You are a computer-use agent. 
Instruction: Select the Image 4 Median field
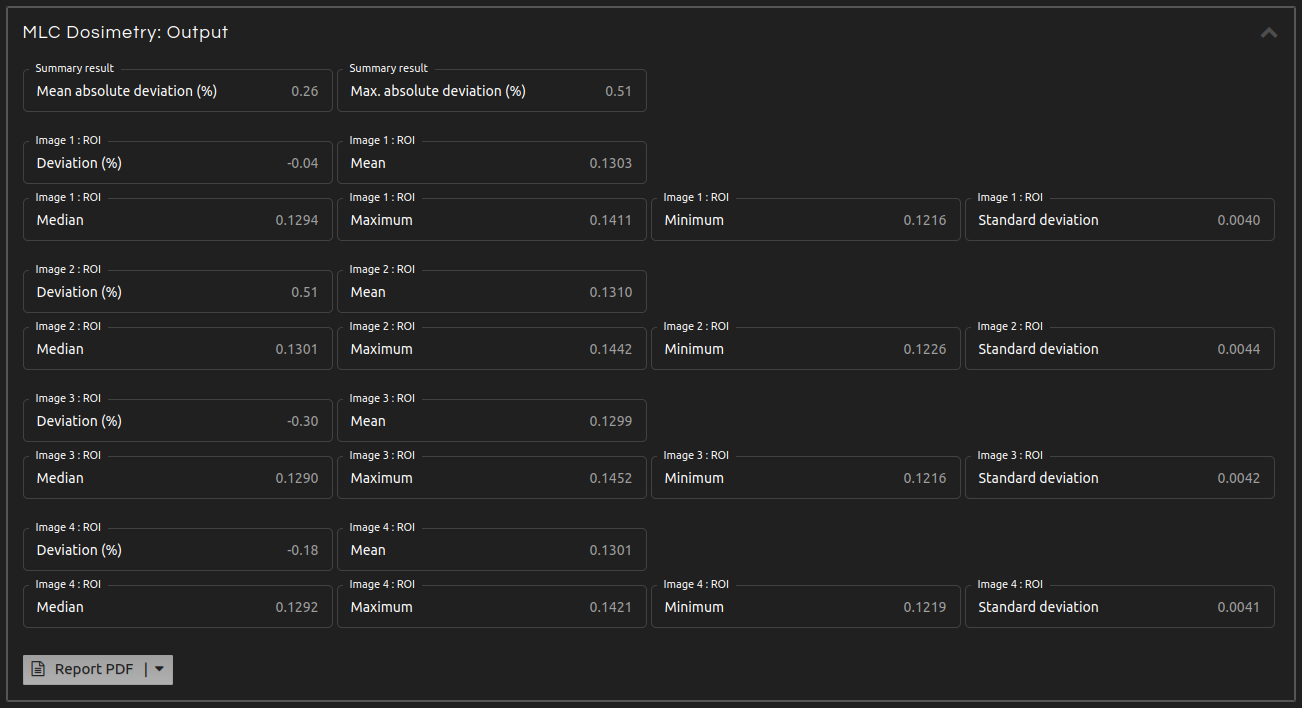pos(178,607)
